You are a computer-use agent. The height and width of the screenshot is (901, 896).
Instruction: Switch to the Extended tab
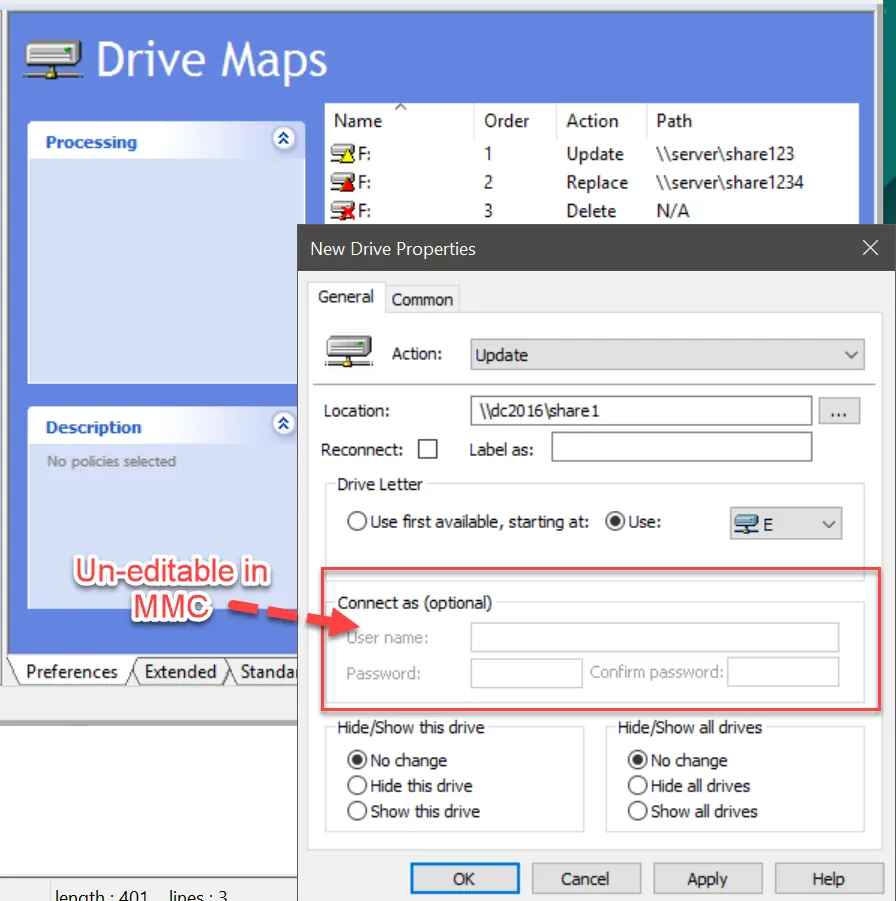coord(180,672)
